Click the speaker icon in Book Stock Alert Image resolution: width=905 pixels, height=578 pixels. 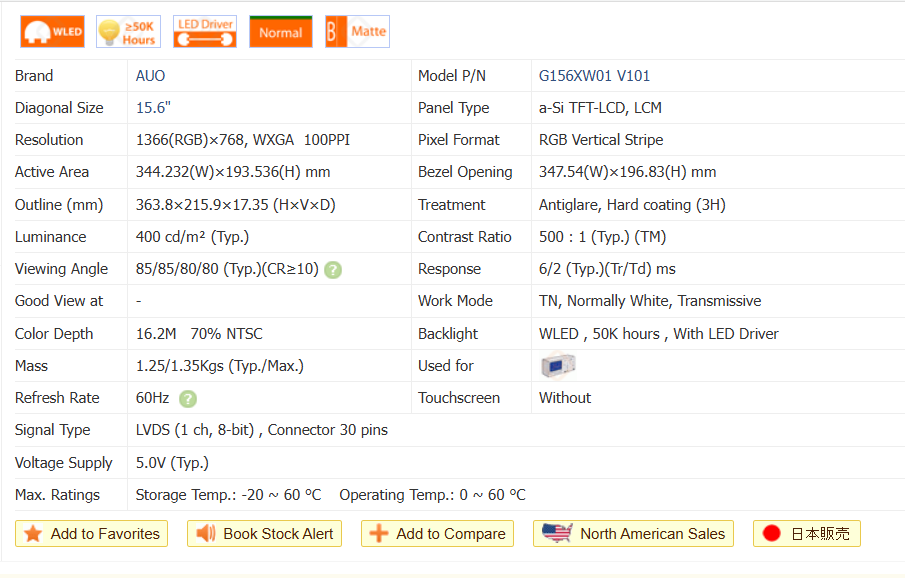206,534
